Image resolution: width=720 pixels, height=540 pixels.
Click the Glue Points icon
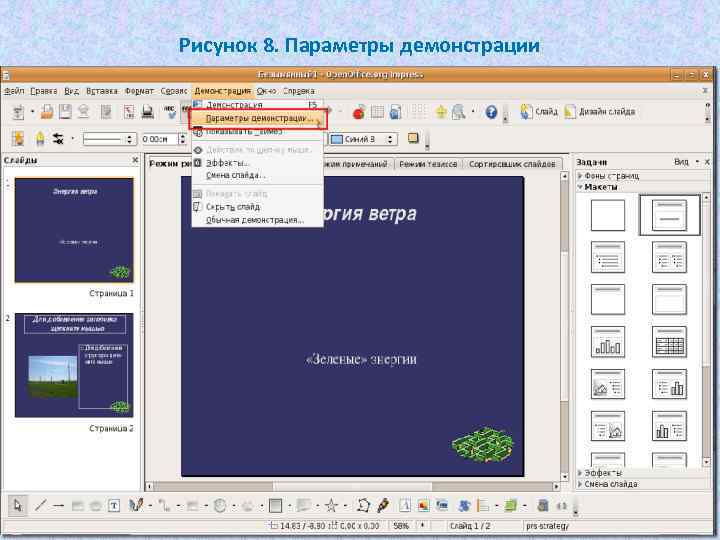383,506
